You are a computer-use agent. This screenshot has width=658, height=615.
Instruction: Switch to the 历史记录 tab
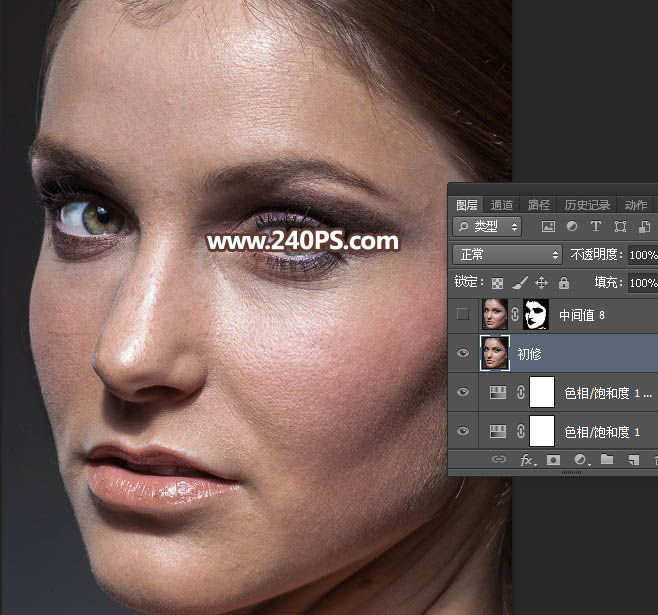coord(586,205)
